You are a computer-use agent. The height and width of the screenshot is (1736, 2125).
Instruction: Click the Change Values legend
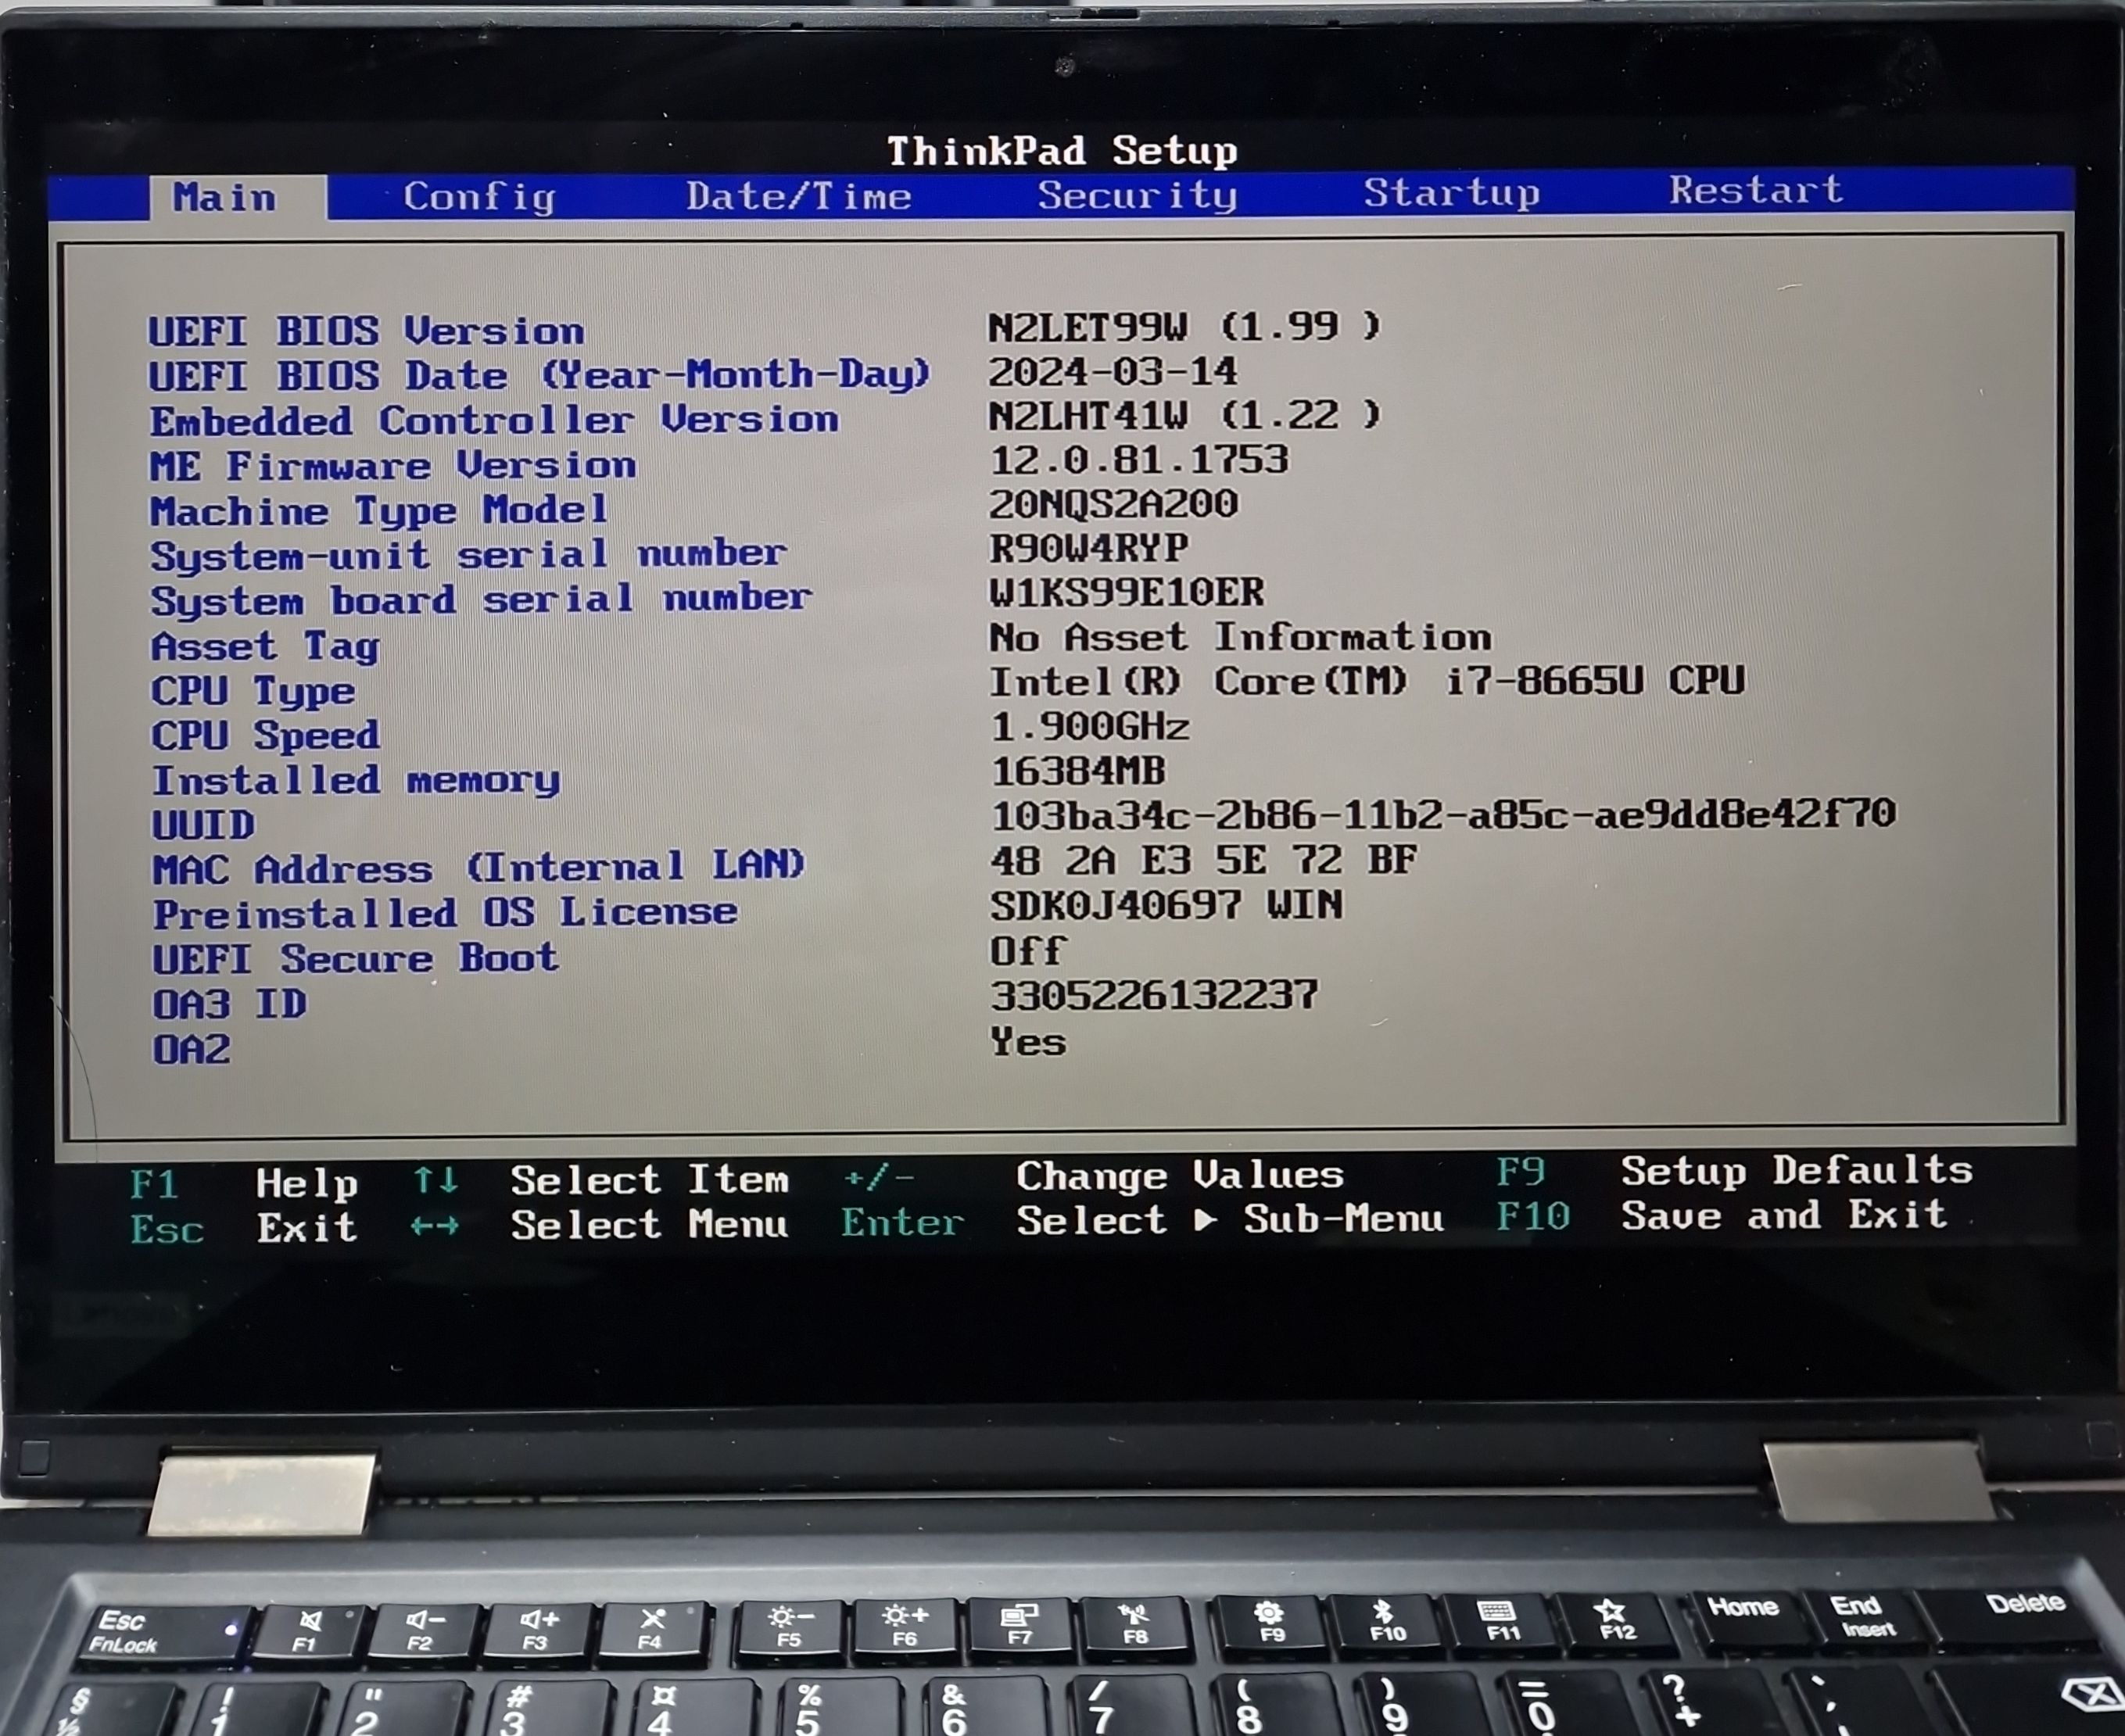[x=1180, y=1175]
